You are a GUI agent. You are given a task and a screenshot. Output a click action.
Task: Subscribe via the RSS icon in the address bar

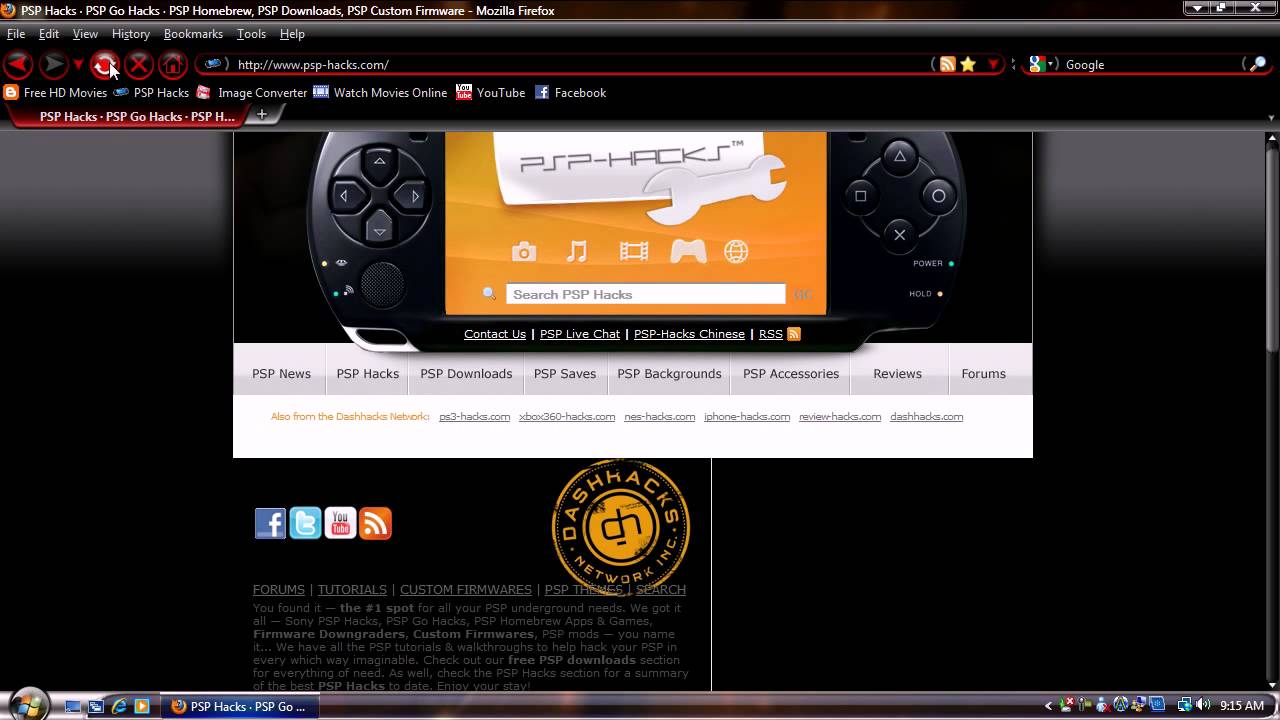tap(947, 64)
